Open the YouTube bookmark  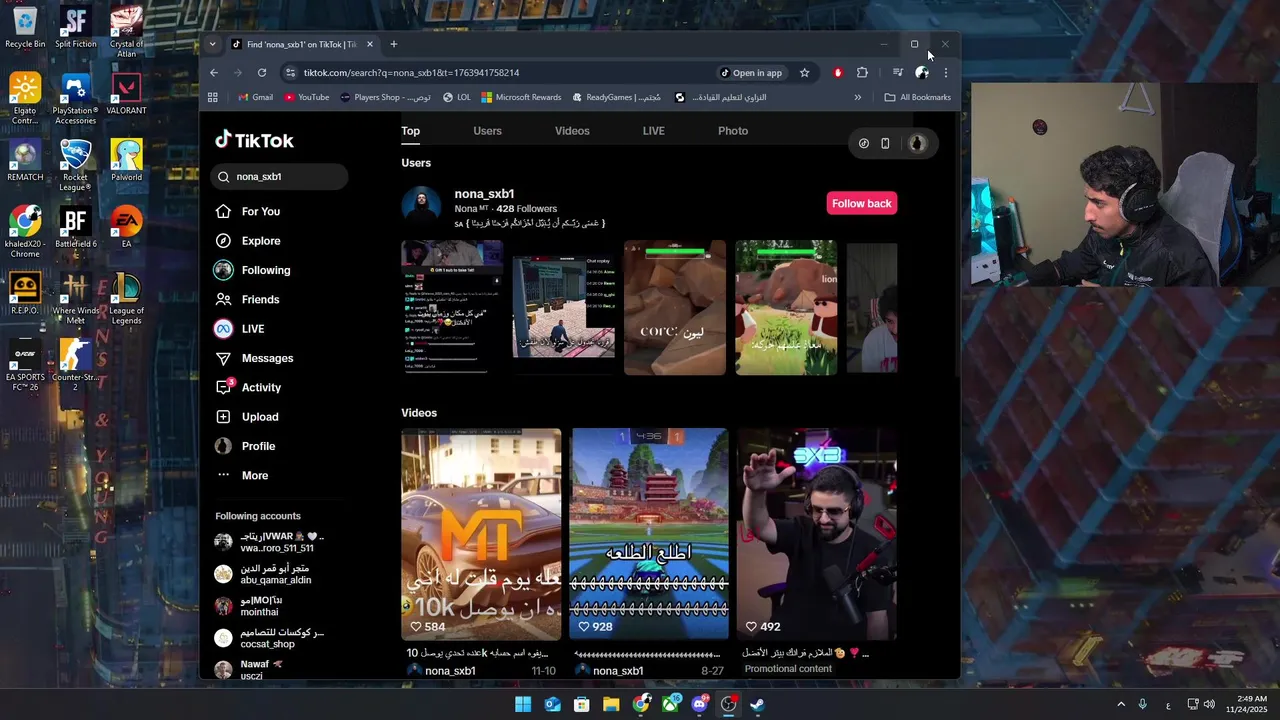tap(306, 98)
